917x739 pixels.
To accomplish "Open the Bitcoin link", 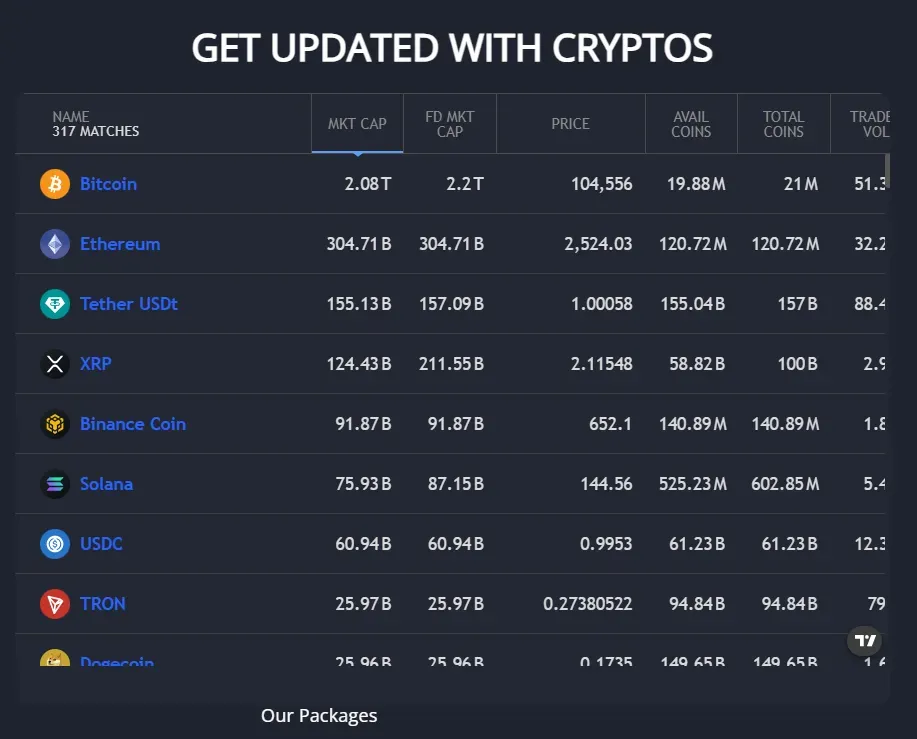I will coord(108,184).
